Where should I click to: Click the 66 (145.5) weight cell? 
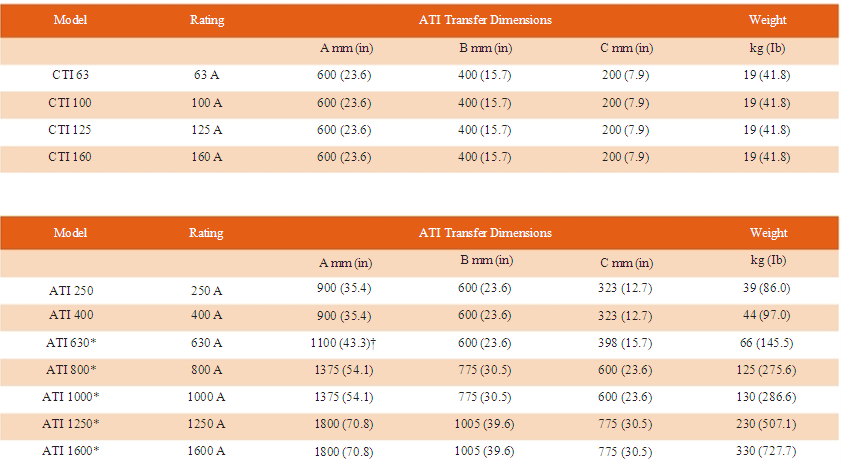point(766,342)
